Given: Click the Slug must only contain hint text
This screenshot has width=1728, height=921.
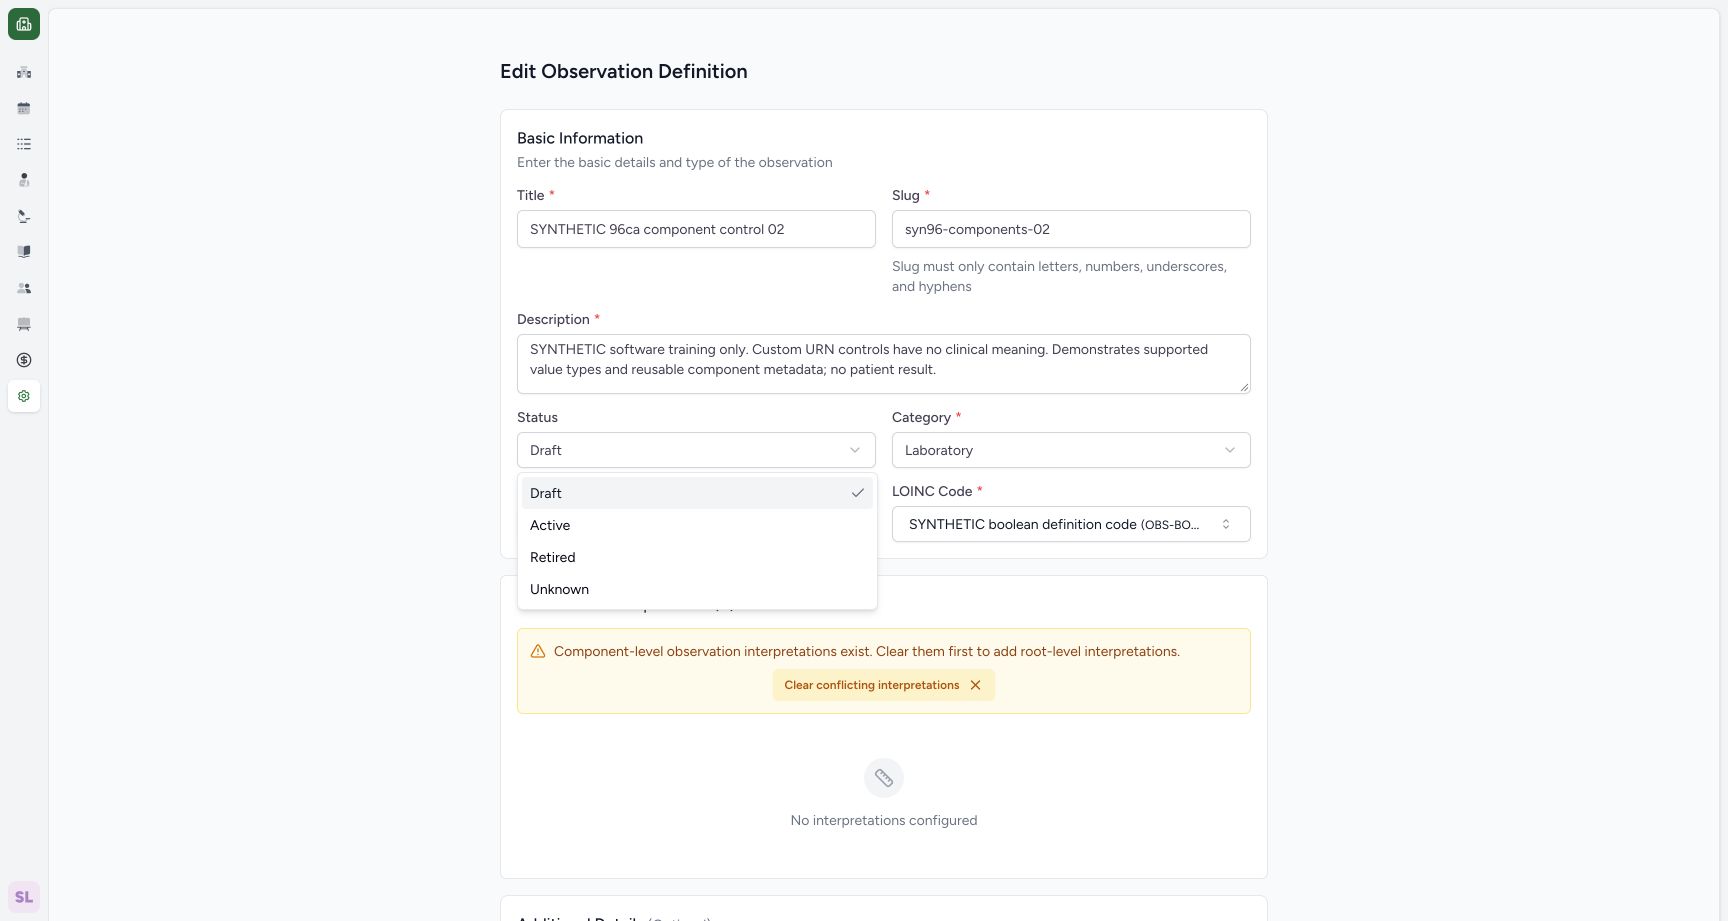Looking at the screenshot, I should pos(1059,276).
